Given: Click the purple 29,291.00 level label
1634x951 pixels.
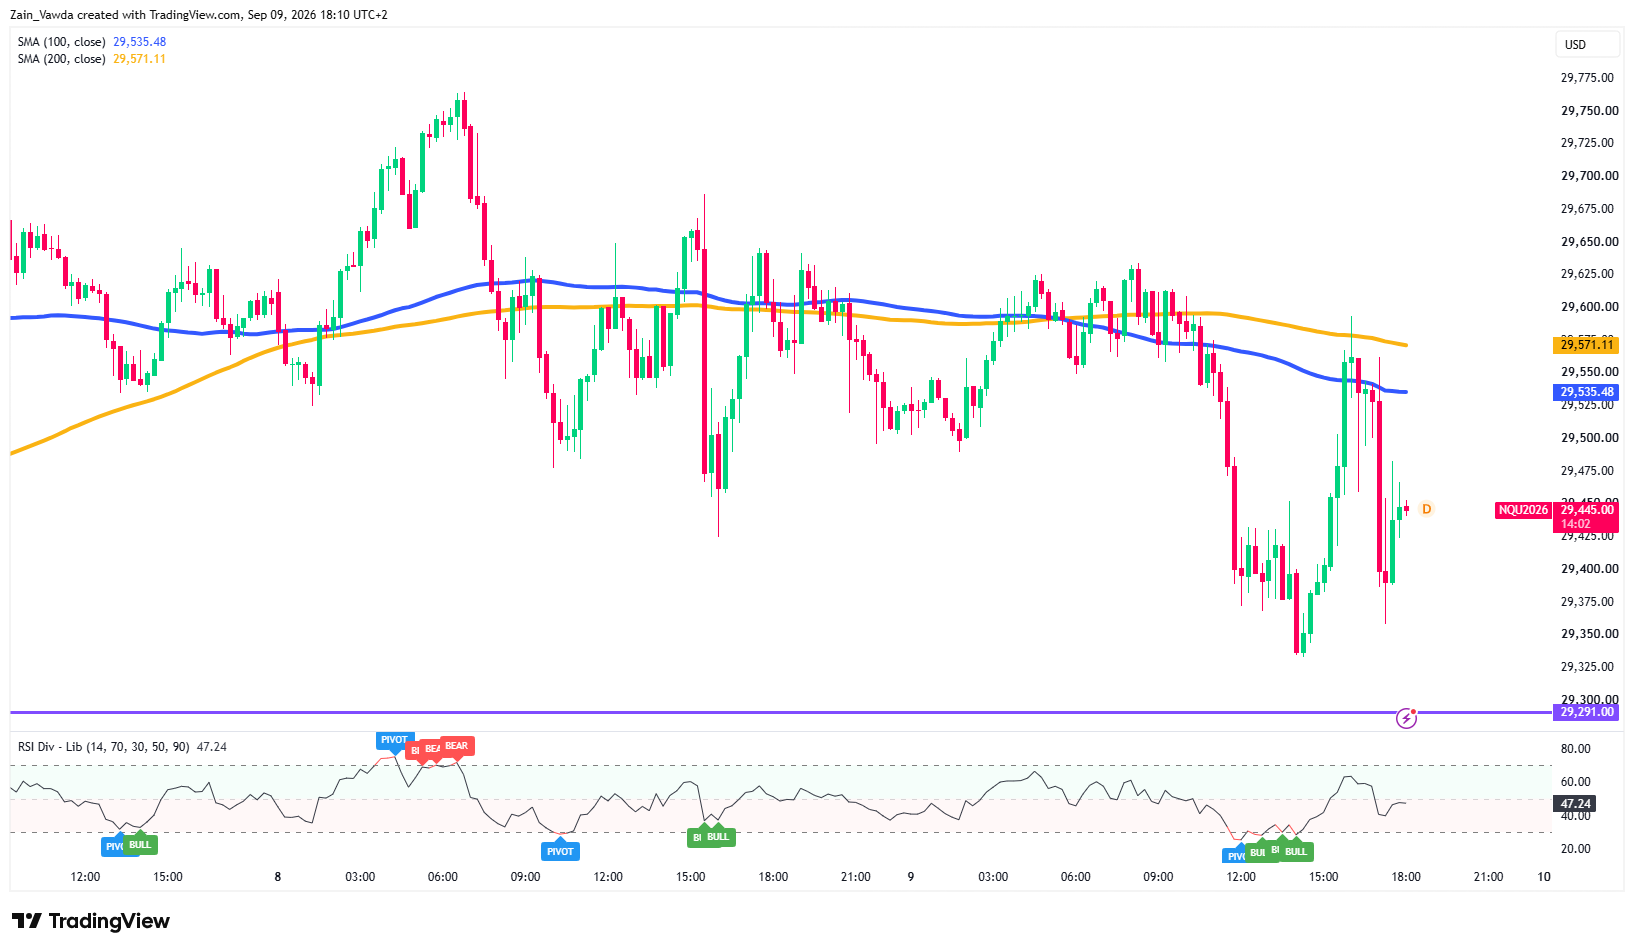Looking at the screenshot, I should tap(1585, 712).
